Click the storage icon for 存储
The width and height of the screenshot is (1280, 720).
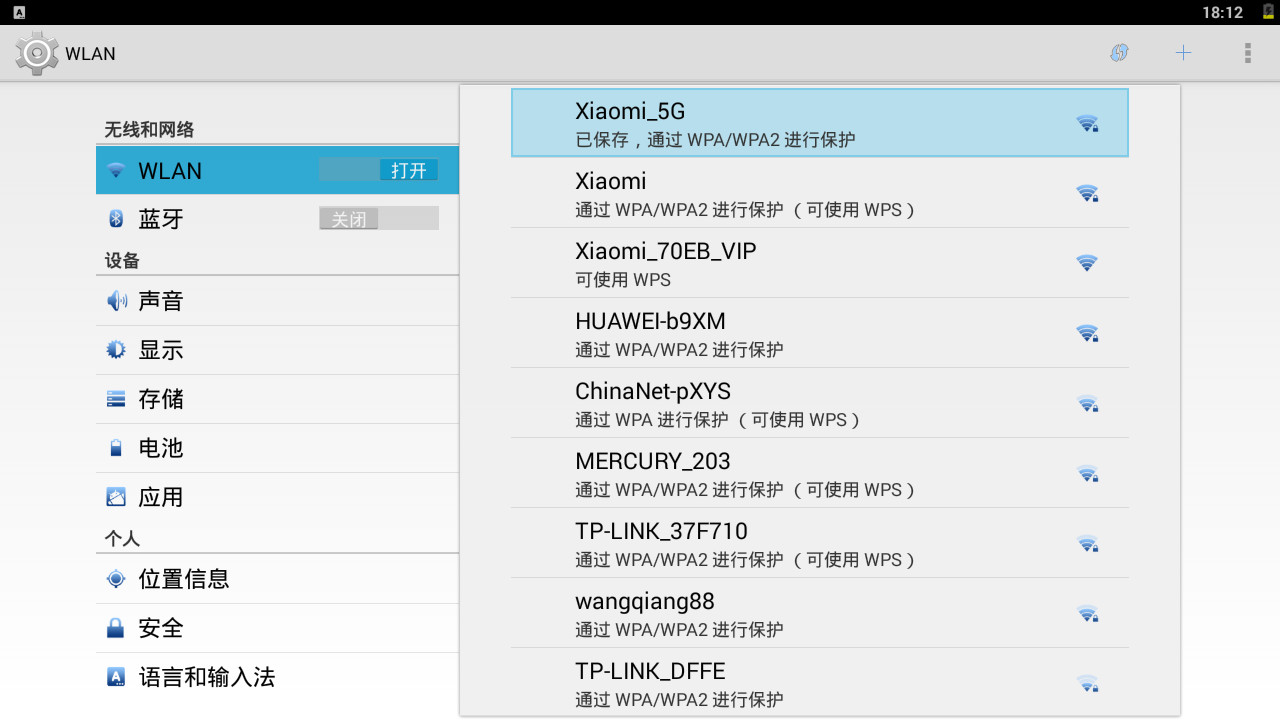tap(116, 399)
